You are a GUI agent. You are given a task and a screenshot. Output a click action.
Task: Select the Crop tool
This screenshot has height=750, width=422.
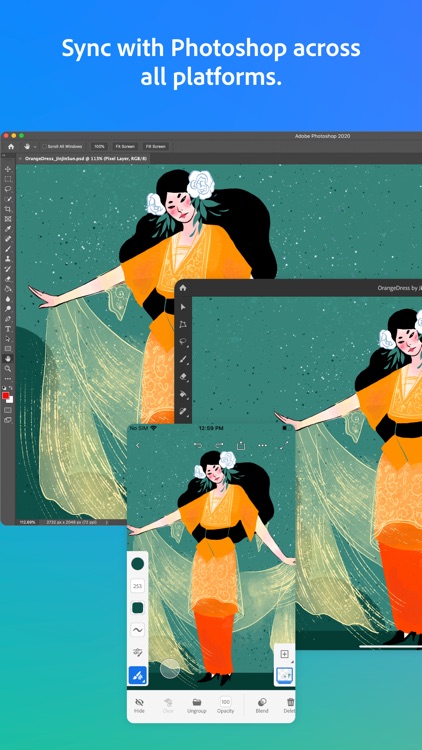[x=8, y=210]
